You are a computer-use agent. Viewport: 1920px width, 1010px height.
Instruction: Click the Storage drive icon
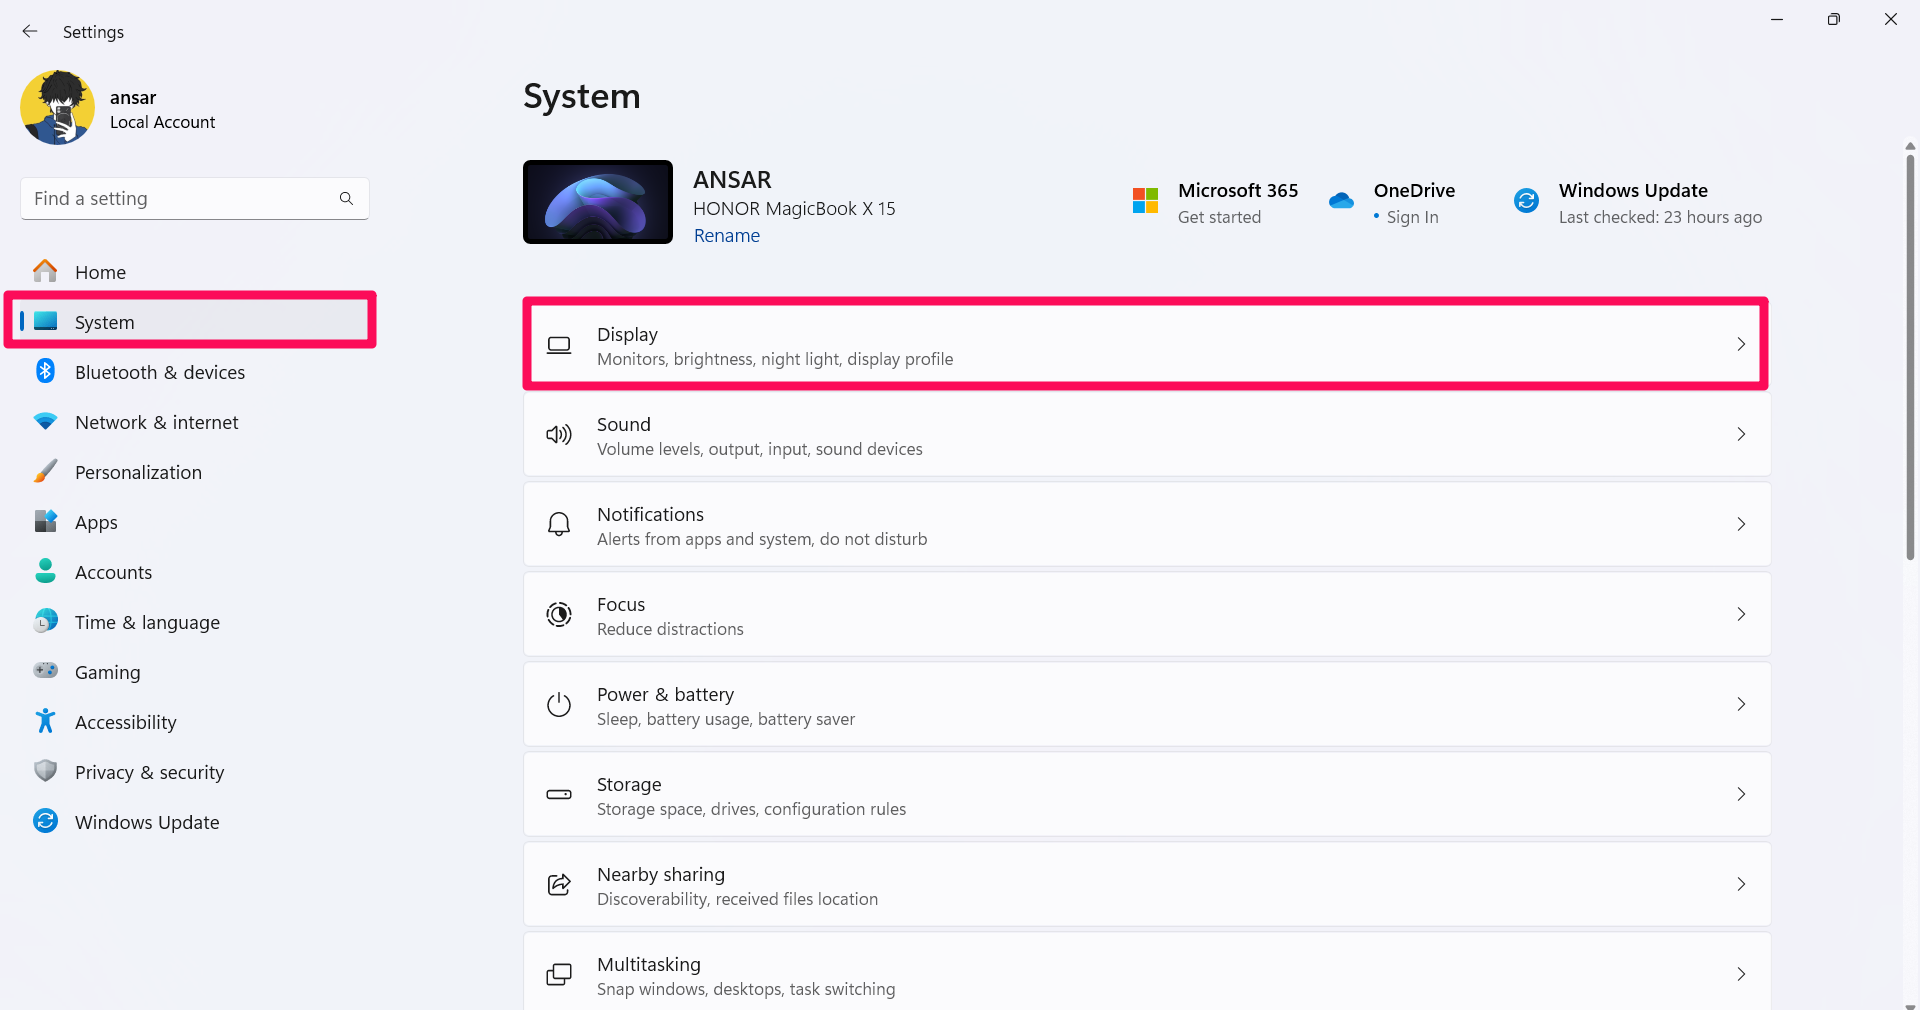tap(559, 794)
